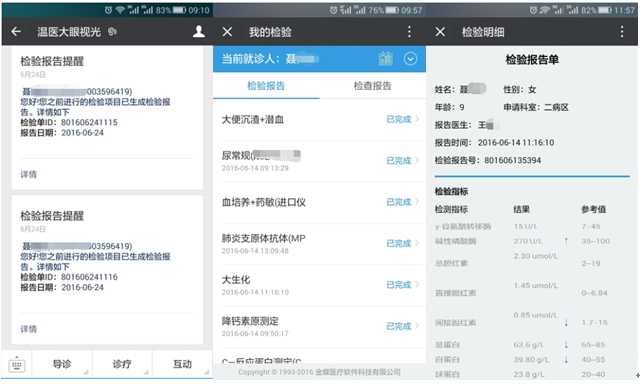Switch to the 检查报告 tab
640x384 pixels.
tap(372, 86)
